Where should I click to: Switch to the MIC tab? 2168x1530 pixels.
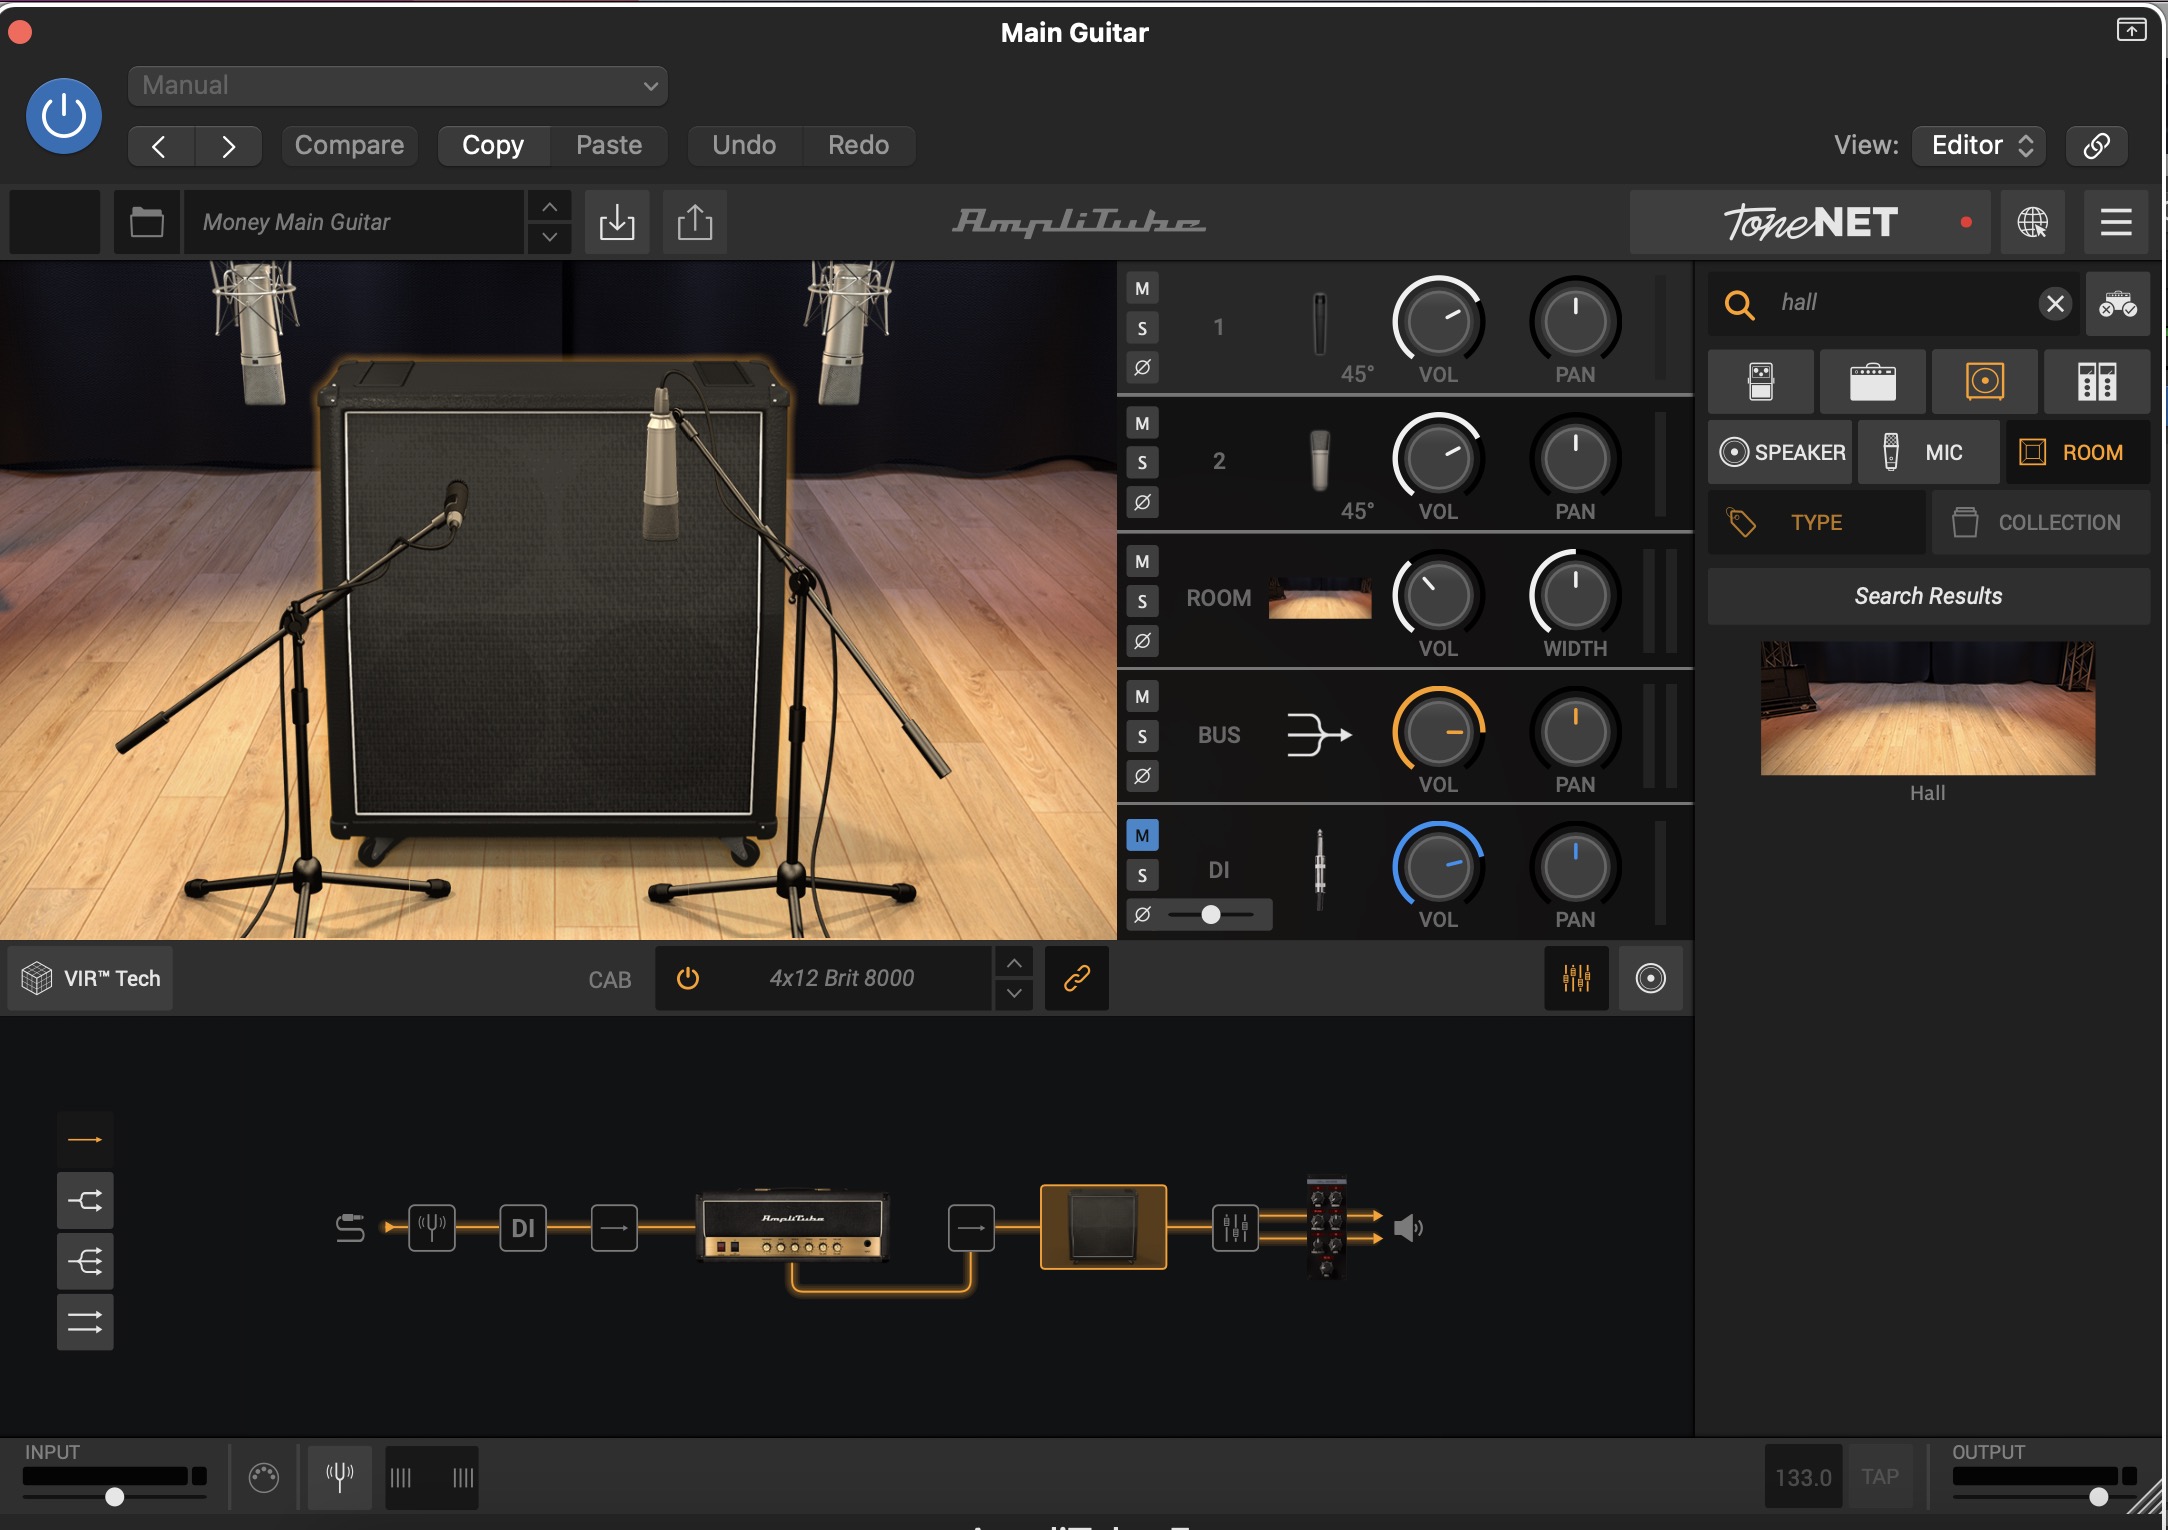1928,453
